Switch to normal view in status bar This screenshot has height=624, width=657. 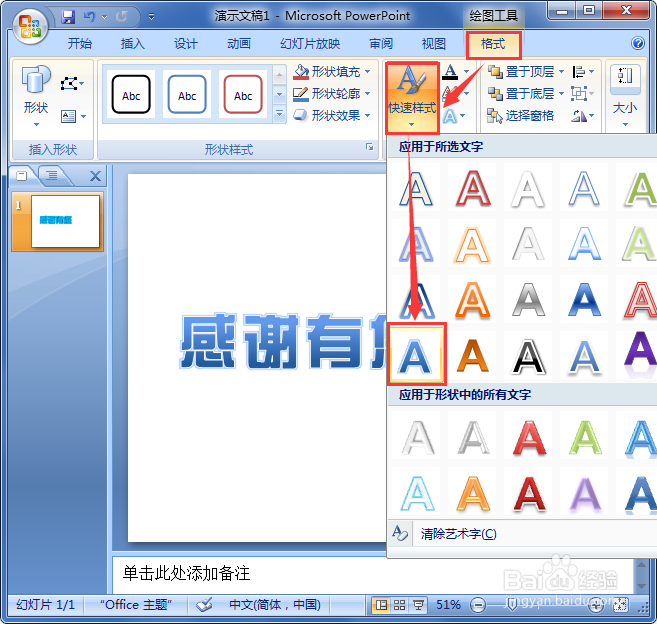point(381,605)
